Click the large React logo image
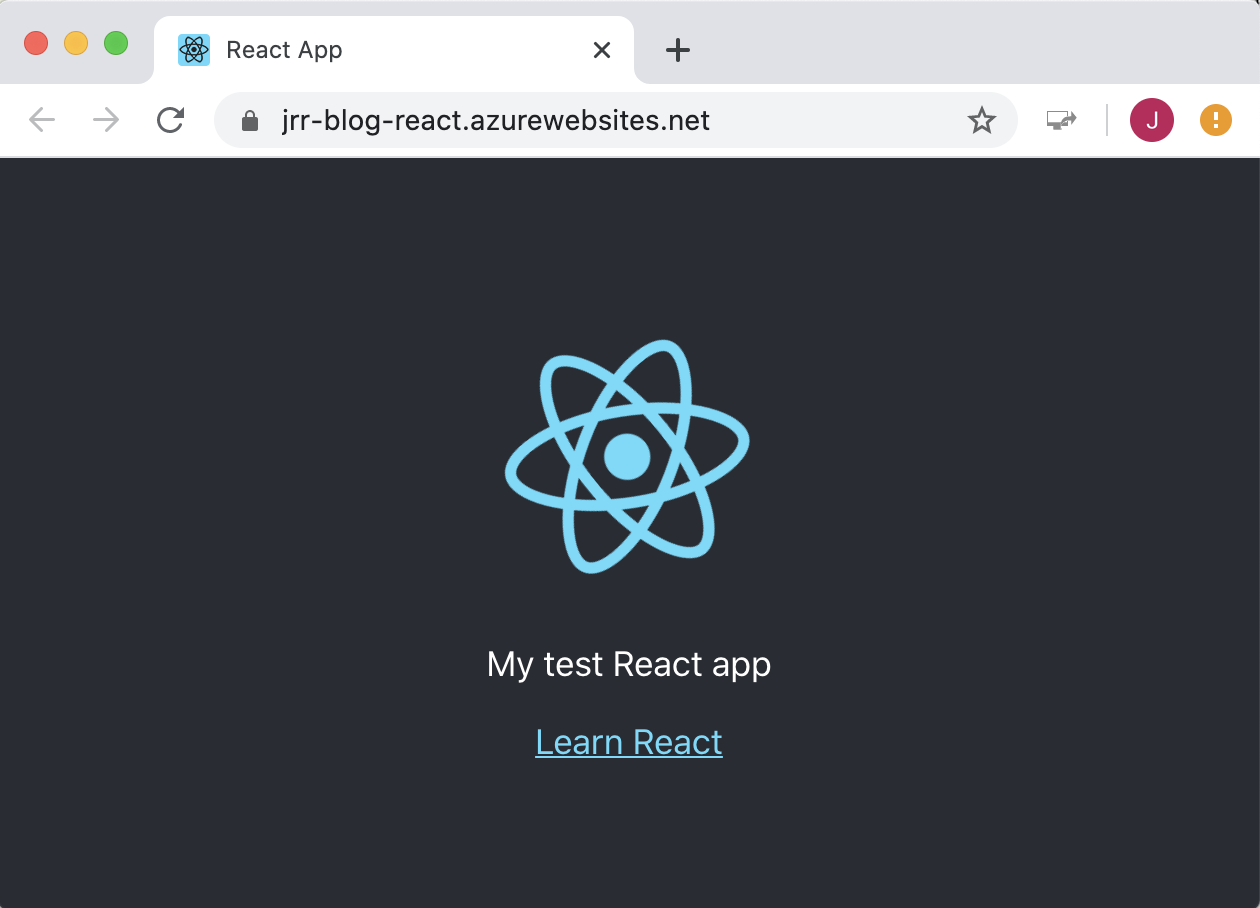The width and height of the screenshot is (1260, 908). [628, 457]
